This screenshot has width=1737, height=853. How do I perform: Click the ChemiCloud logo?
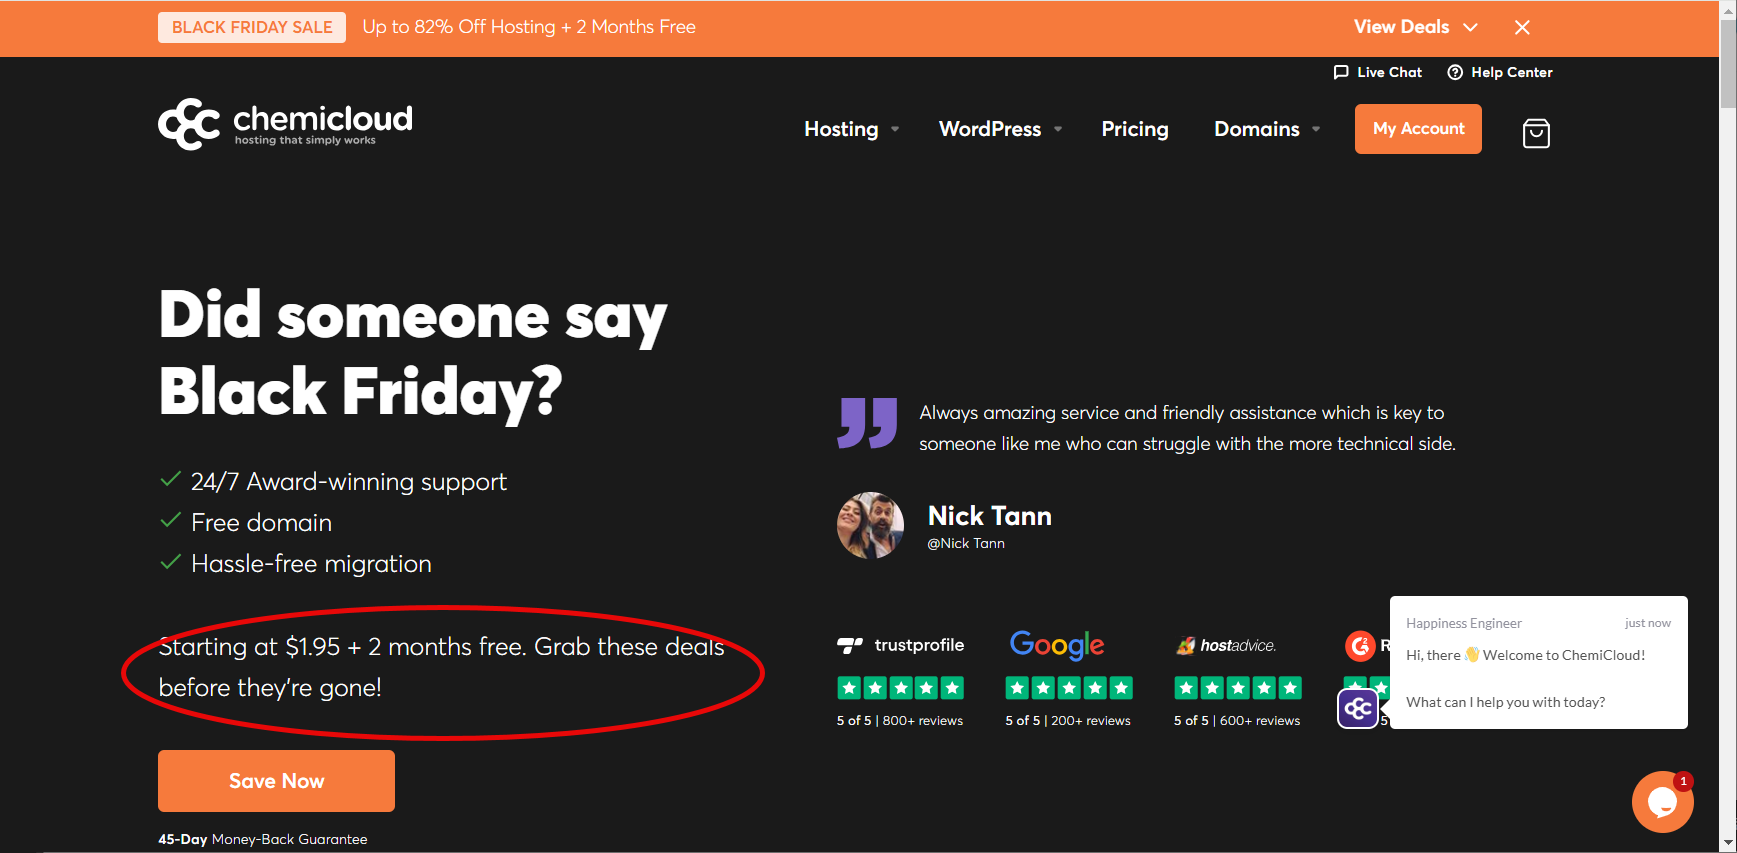(x=285, y=124)
